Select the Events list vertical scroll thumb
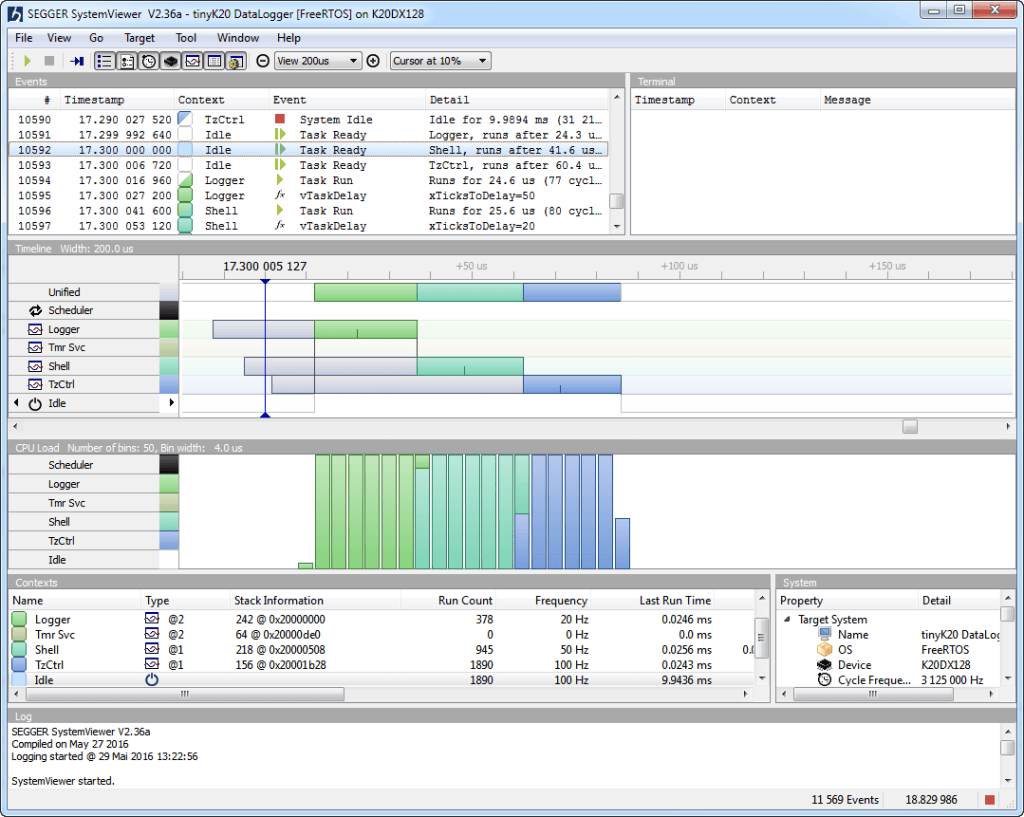The height and width of the screenshot is (817, 1024). [616, 200]
